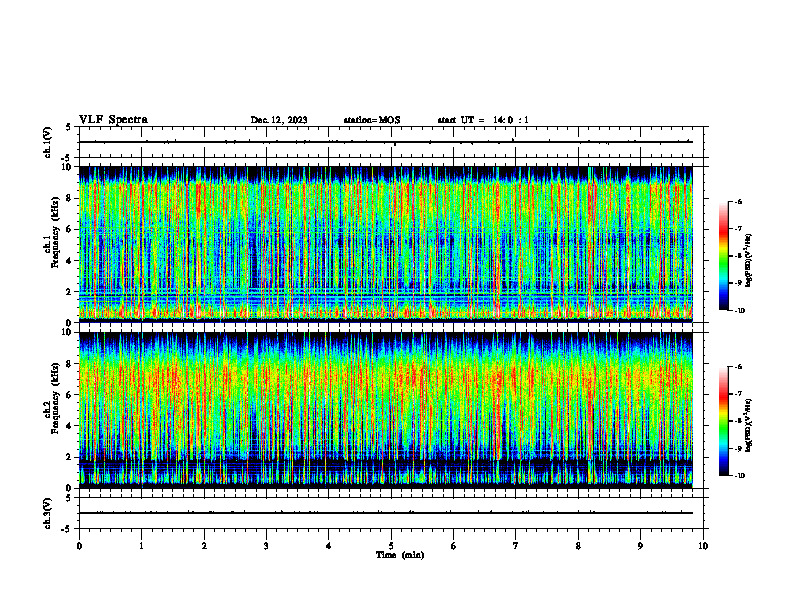Click the time axis tick label 4
Image resolution: width=792 pixels, height=612 pixels.
[329, 546]
